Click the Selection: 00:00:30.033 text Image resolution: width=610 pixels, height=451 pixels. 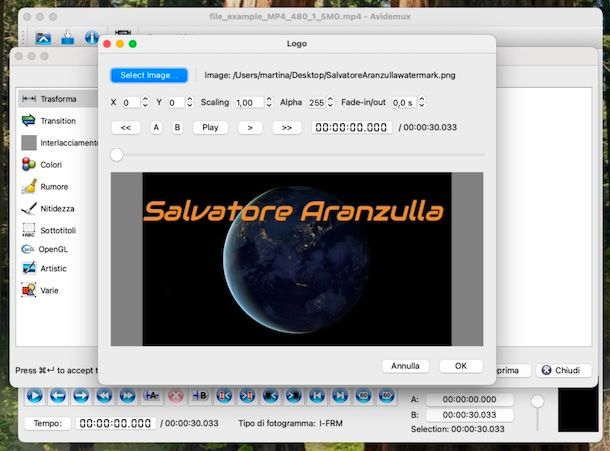pyautogui.click(x=458, y=429)
